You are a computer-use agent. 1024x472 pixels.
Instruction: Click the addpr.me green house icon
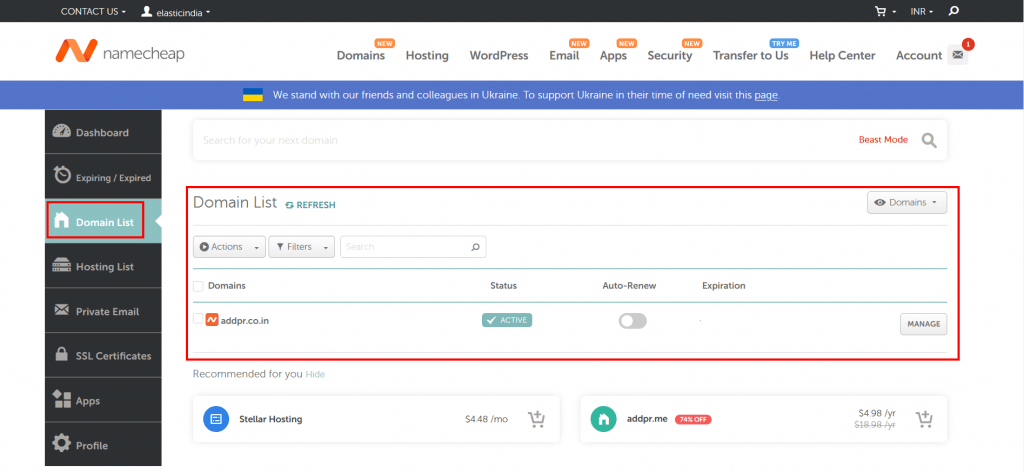coord(603,419)
